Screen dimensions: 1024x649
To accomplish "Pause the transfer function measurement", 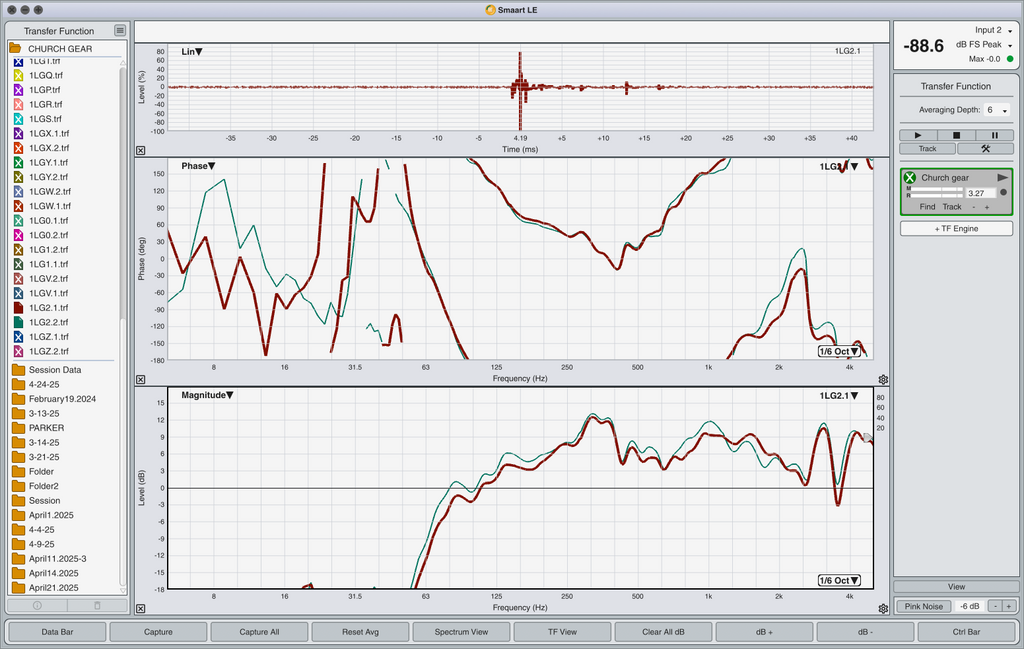I will pyautogui.click(x=994, y=135).
